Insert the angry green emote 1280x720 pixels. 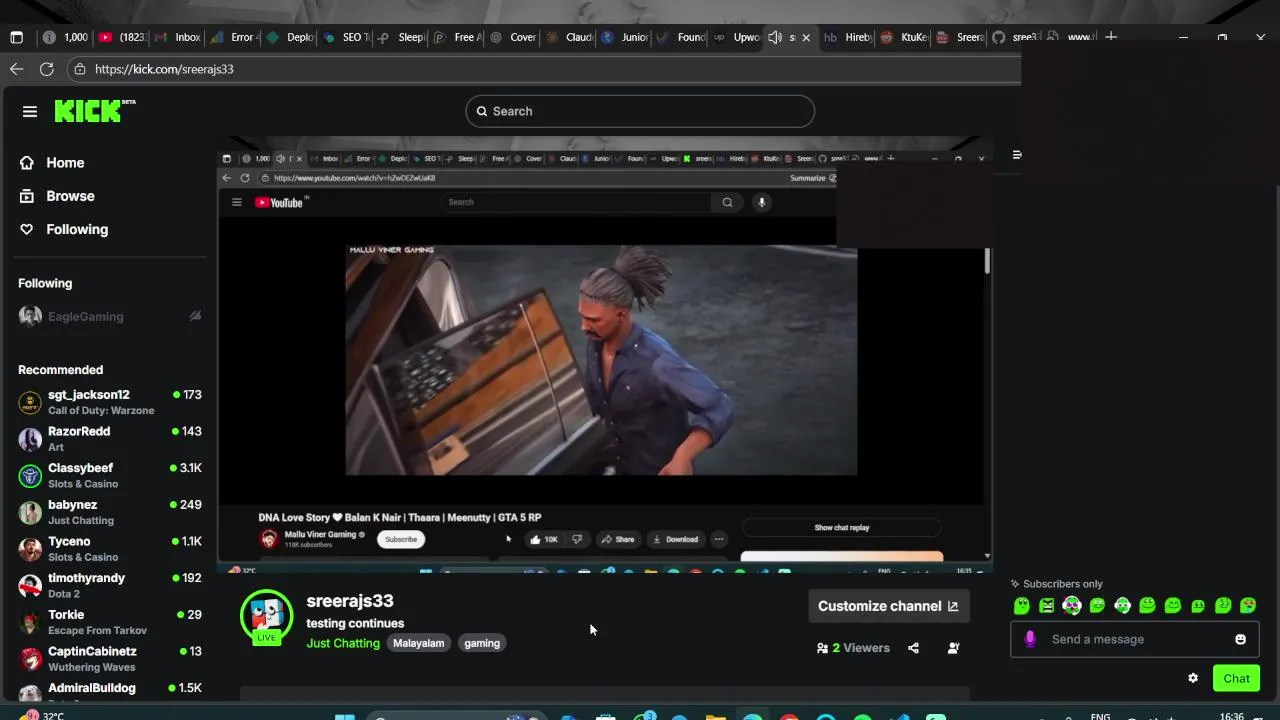[x=1047, y=606]
